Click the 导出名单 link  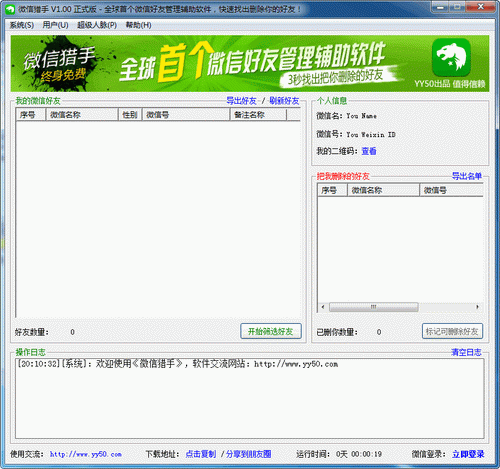pyautogui.click(x=467, y=176)
